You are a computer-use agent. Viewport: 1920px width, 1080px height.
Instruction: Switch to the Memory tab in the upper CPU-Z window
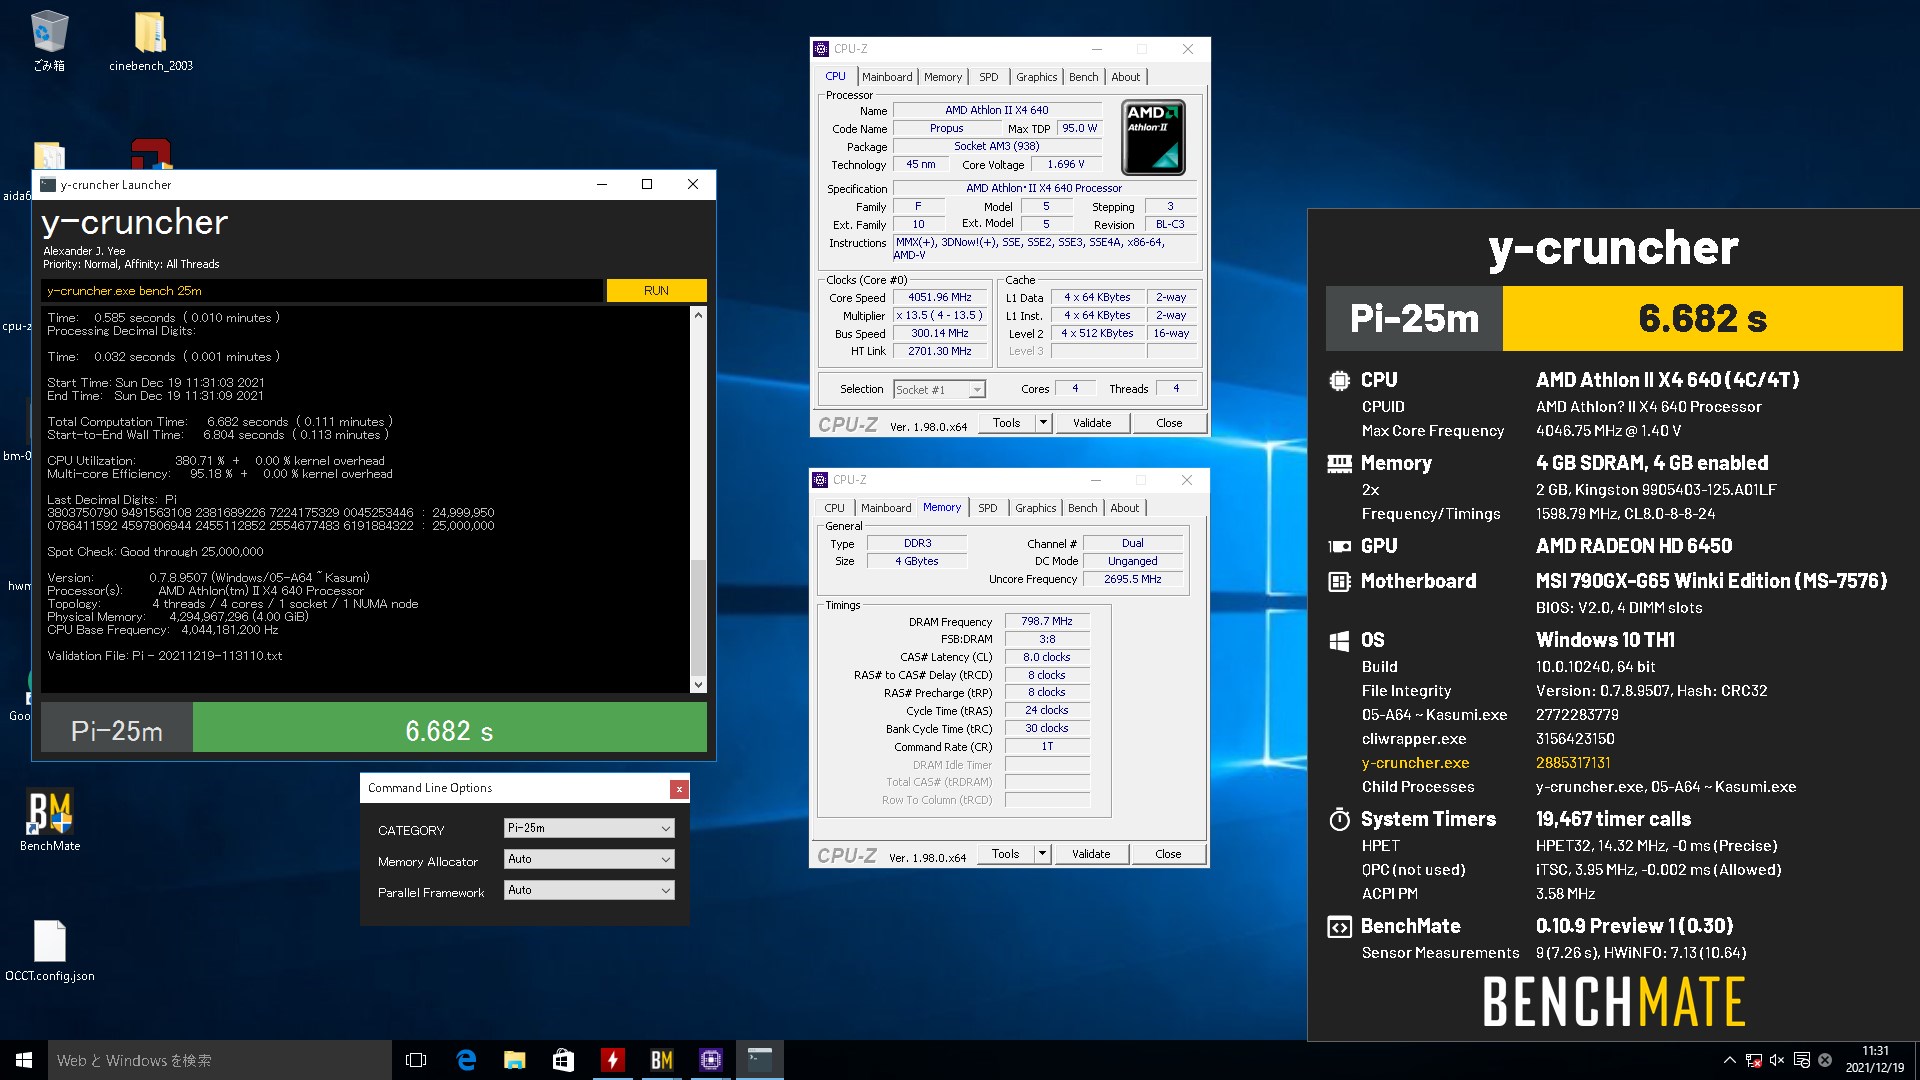[943, 77]
